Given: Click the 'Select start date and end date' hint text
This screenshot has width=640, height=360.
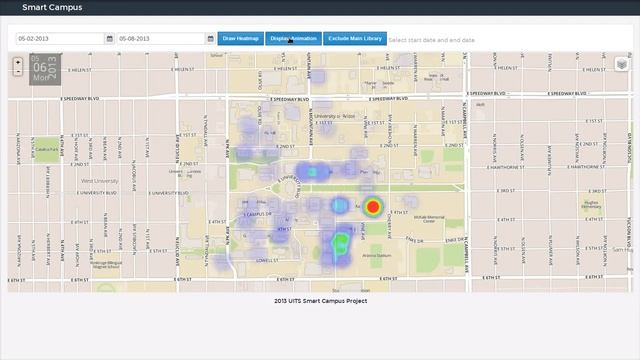Looking at the screenshot, I should click(x=431, y=40).
